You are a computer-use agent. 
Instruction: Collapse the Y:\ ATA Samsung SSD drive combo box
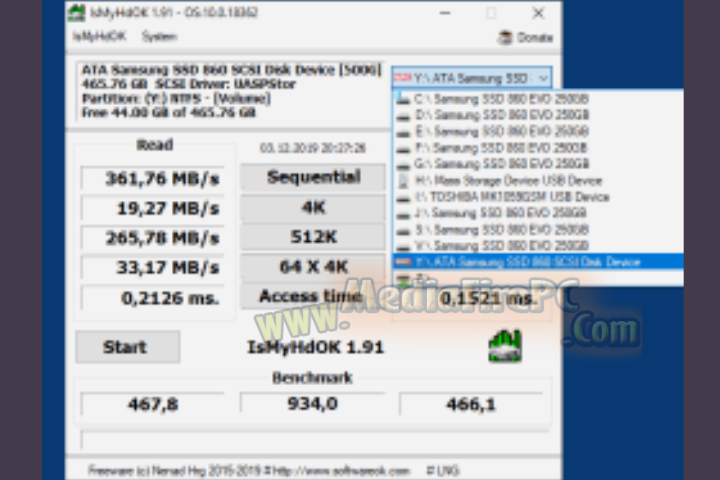(x=543, y=78)
